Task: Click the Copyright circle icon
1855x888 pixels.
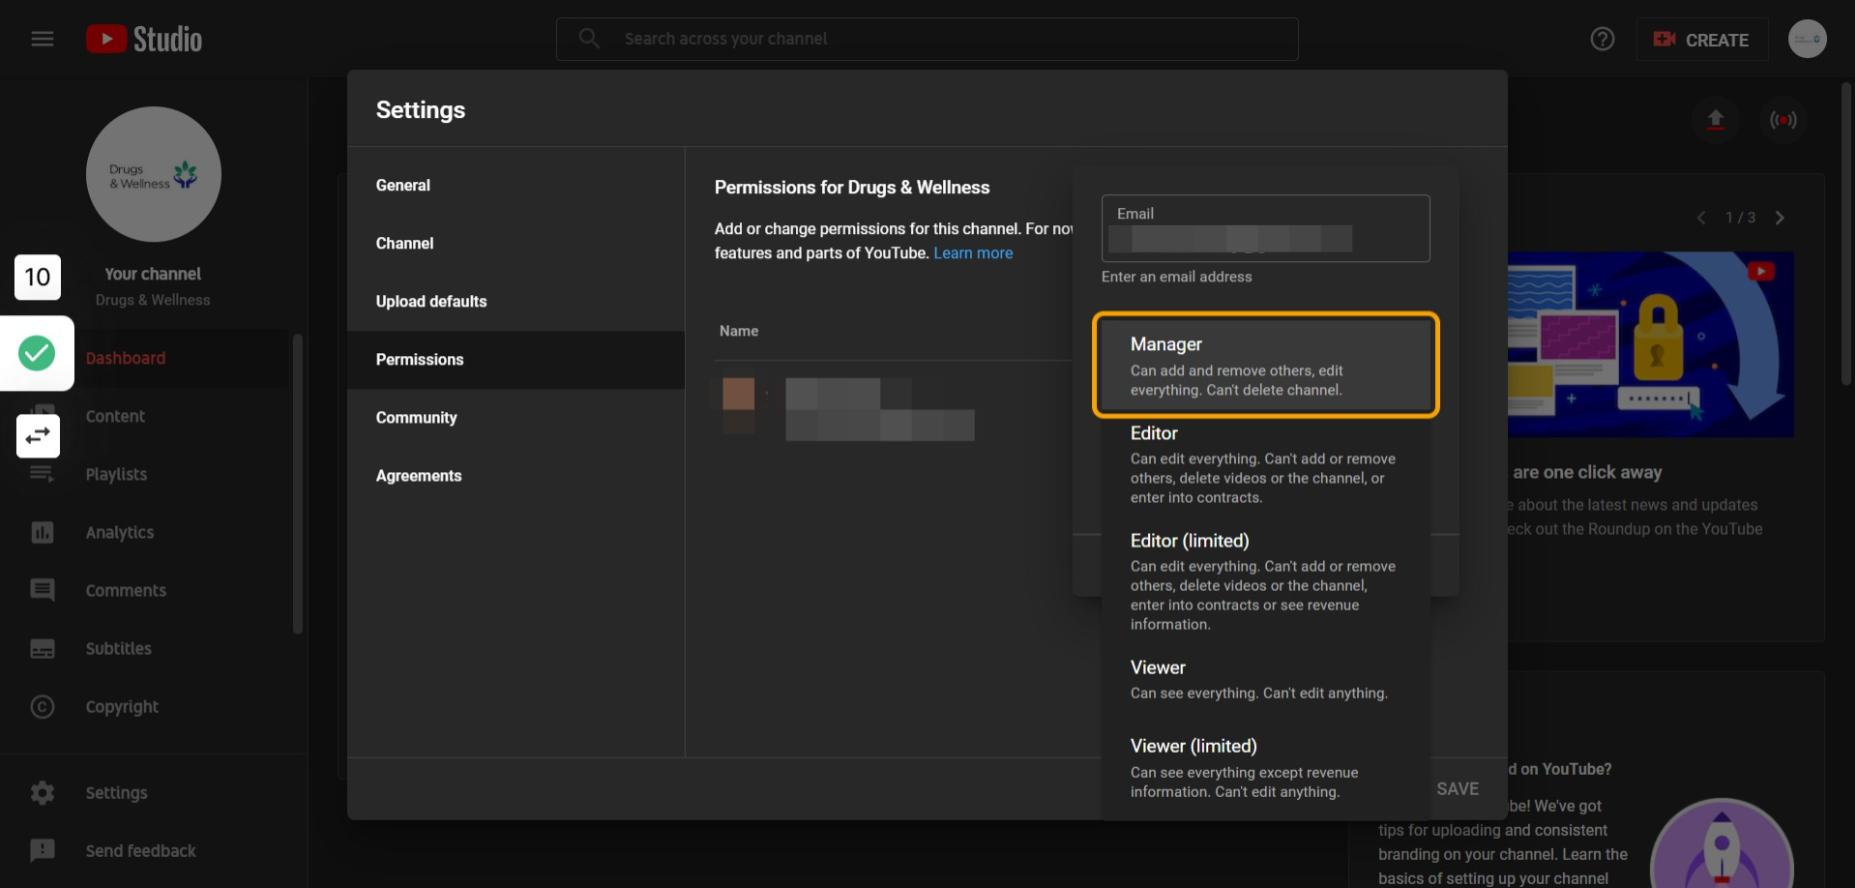Action: (42, 706)
